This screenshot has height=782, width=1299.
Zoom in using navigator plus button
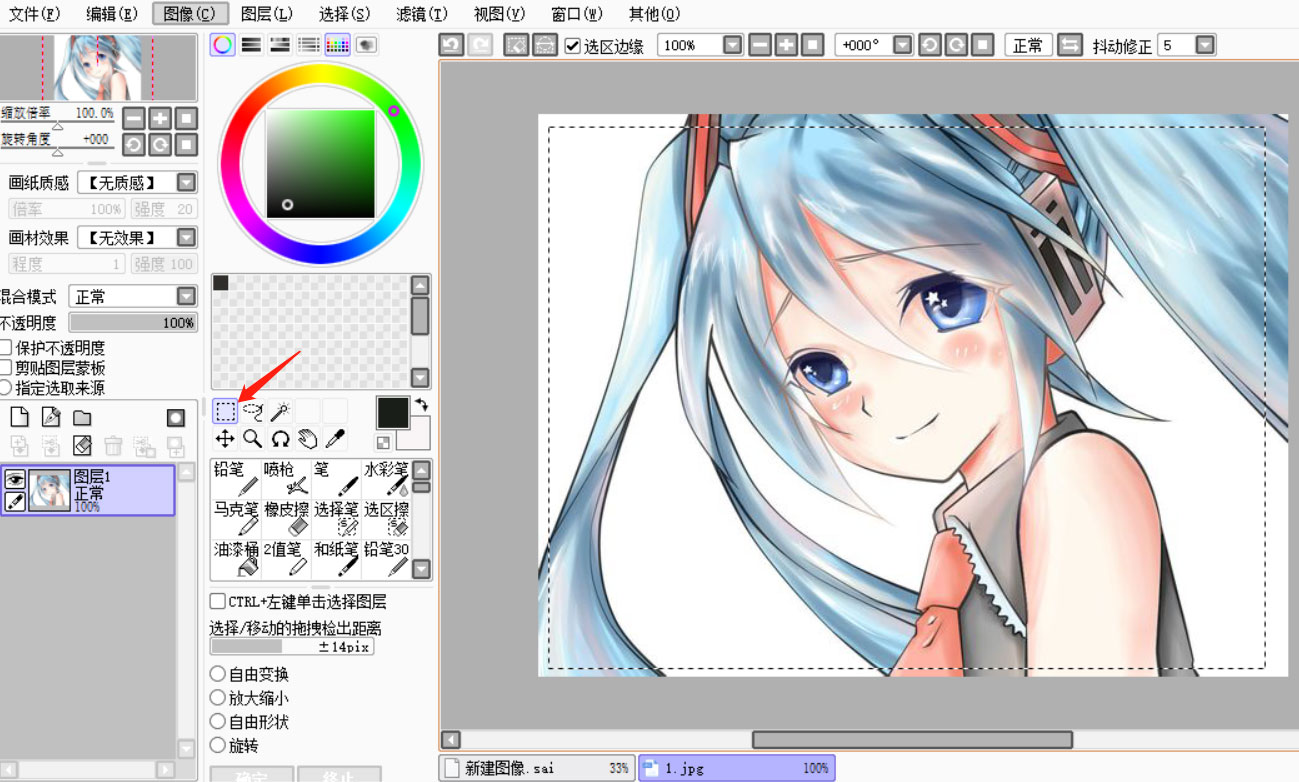click(x=160, y=118)
